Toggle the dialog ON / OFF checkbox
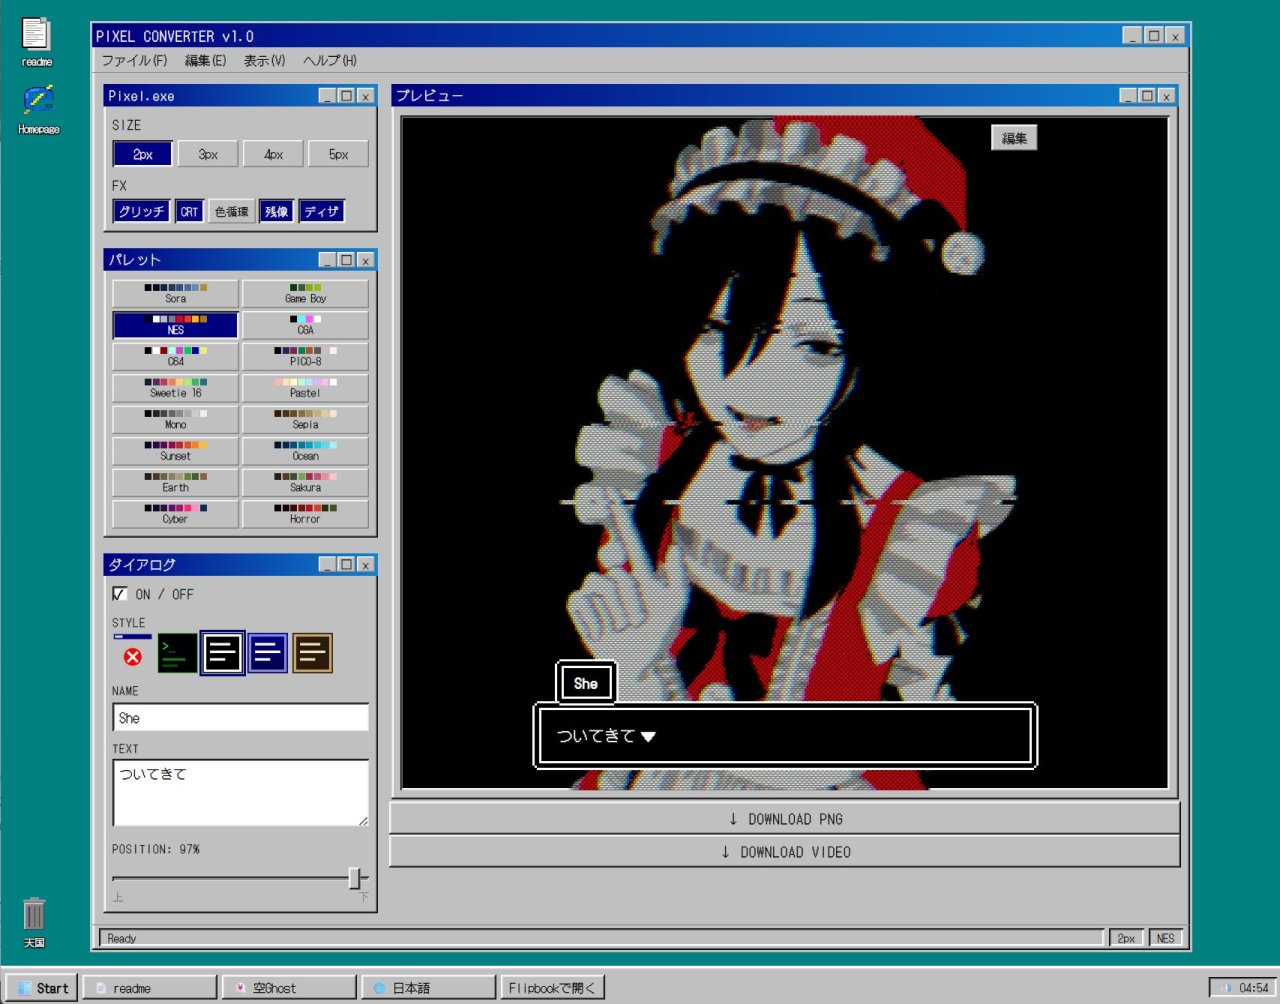This screenshot has width=1280, height=1004. tap(120, 594)
